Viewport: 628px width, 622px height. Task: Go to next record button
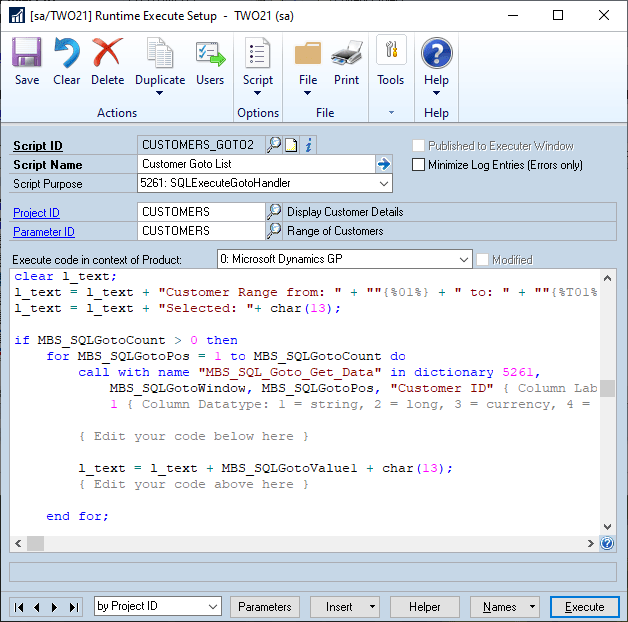[x=54, y=607]
